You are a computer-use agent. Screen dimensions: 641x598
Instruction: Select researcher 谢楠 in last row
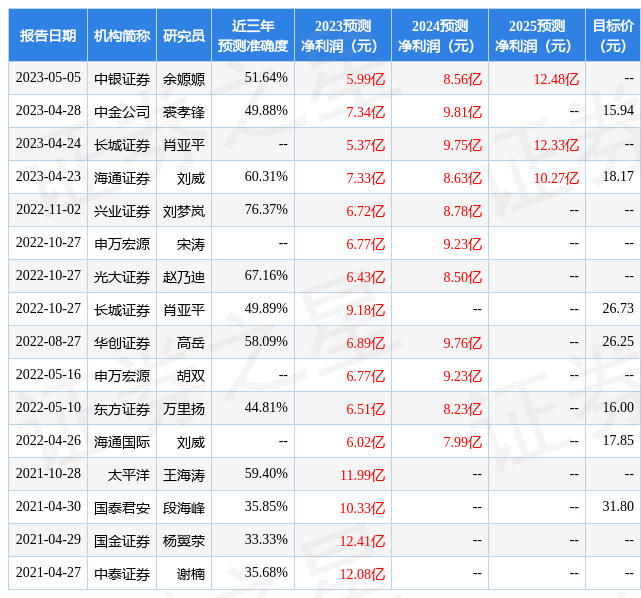[x=190, y=573]
